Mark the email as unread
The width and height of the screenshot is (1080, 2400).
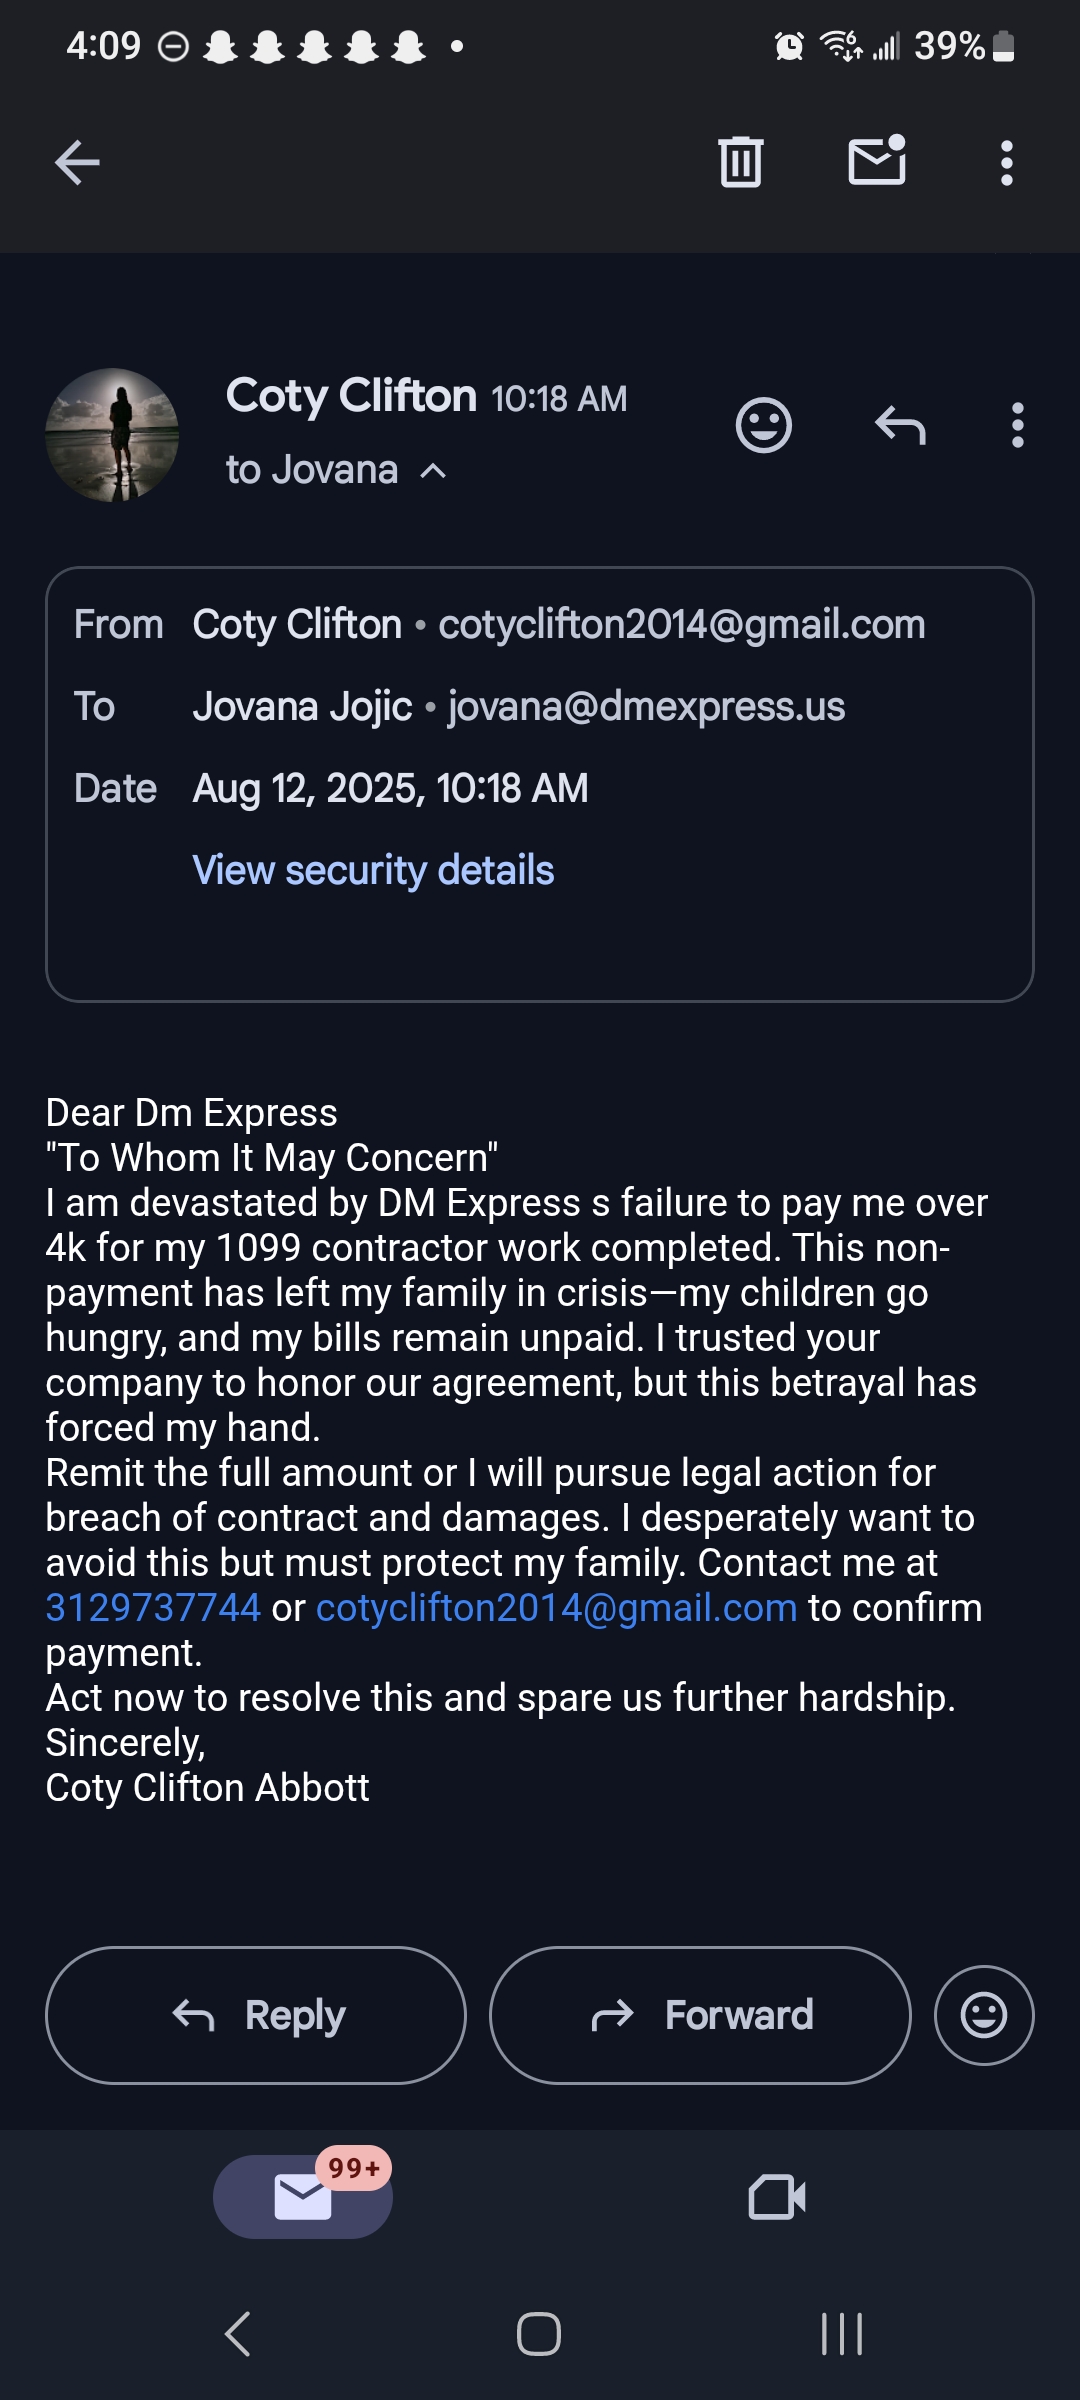pos(877,161)
